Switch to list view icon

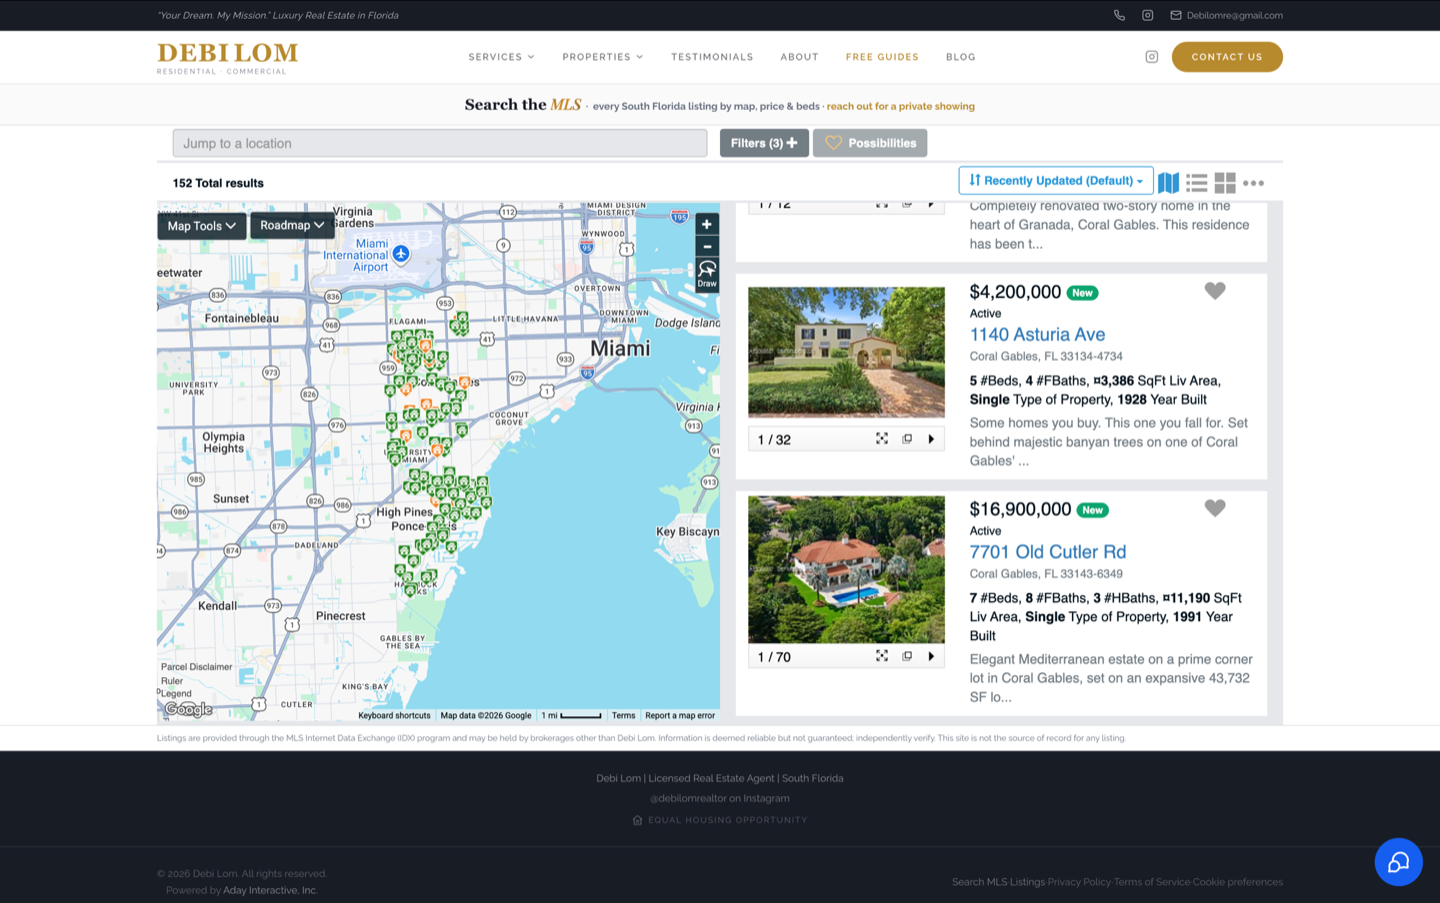pos(1196,183)
